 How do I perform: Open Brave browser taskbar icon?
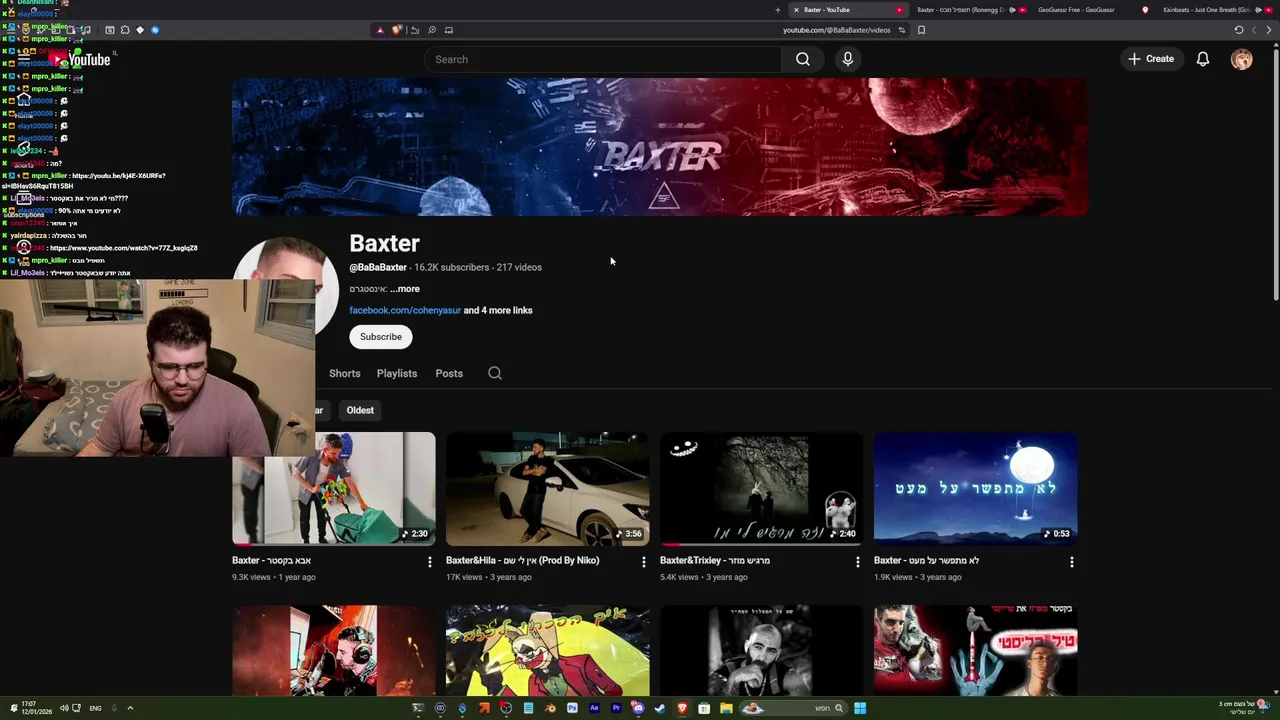(682, 708)
